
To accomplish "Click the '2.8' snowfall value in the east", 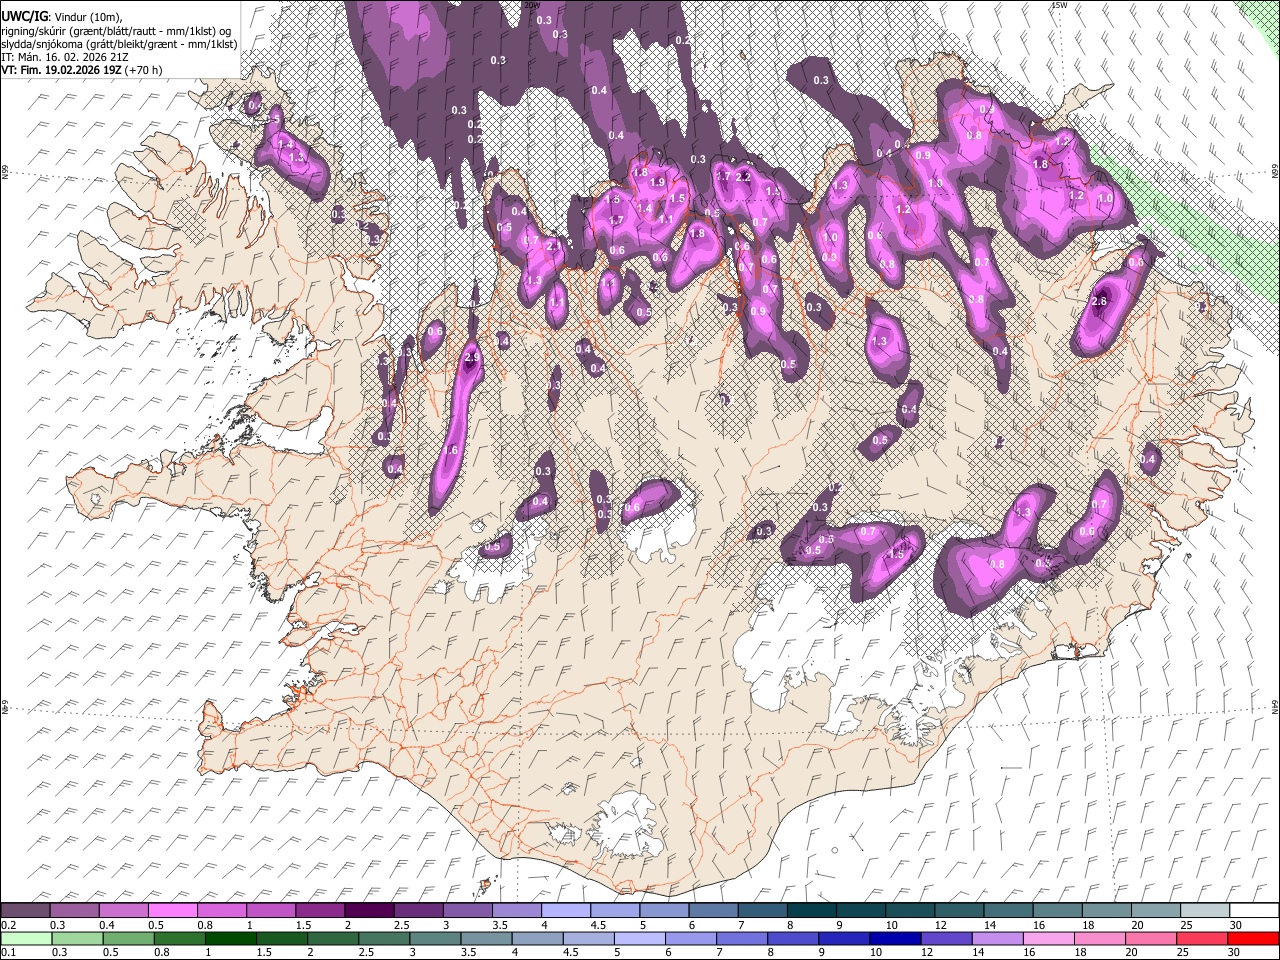I will (1100, 301).
